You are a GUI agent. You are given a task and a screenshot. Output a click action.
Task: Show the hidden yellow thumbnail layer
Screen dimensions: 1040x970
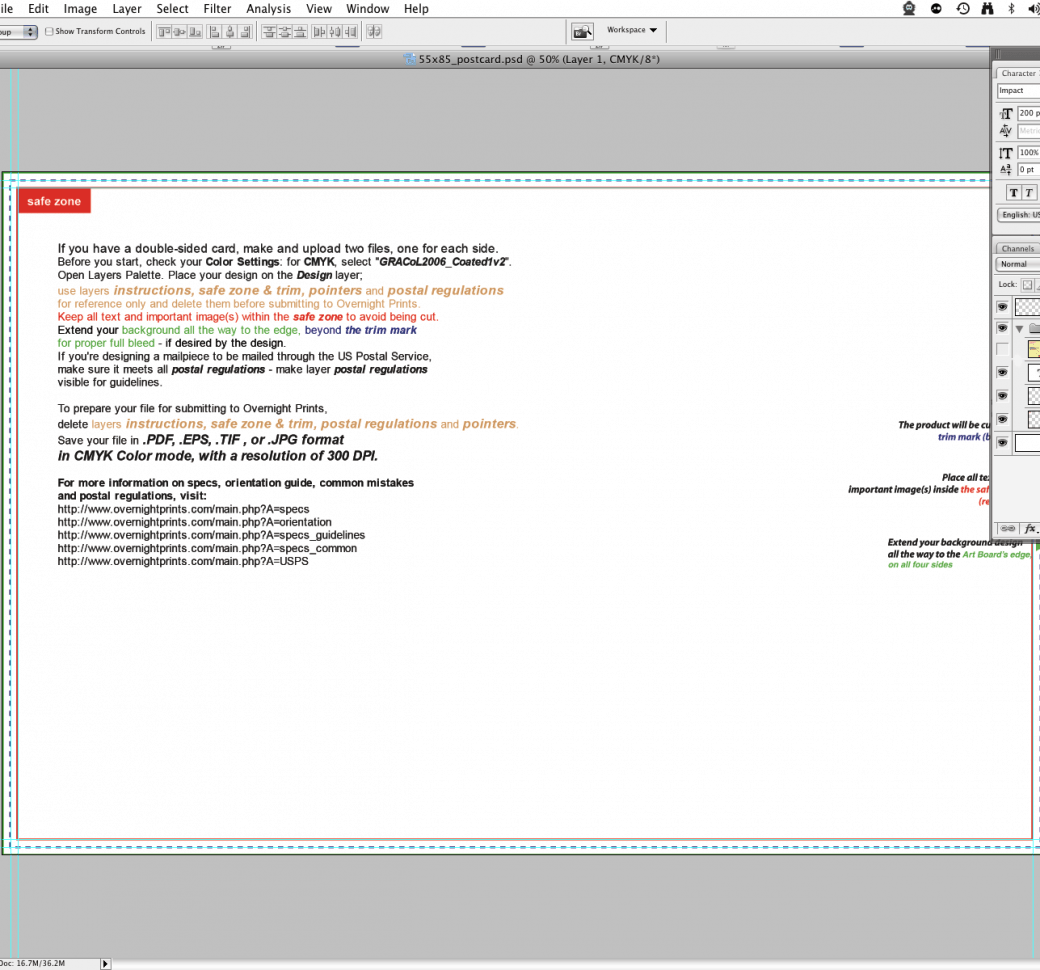pos(1002,349)
